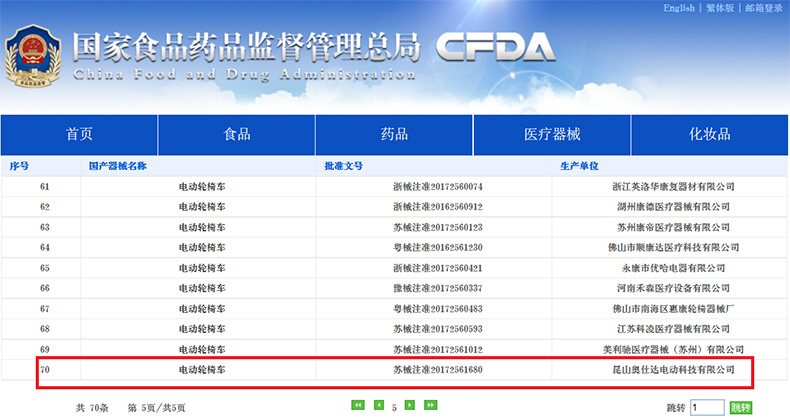Image resolution: width=790 pixels, height=420 pixels.
Task: Open the 食品 navigation tab
Action: pos(237,134)
